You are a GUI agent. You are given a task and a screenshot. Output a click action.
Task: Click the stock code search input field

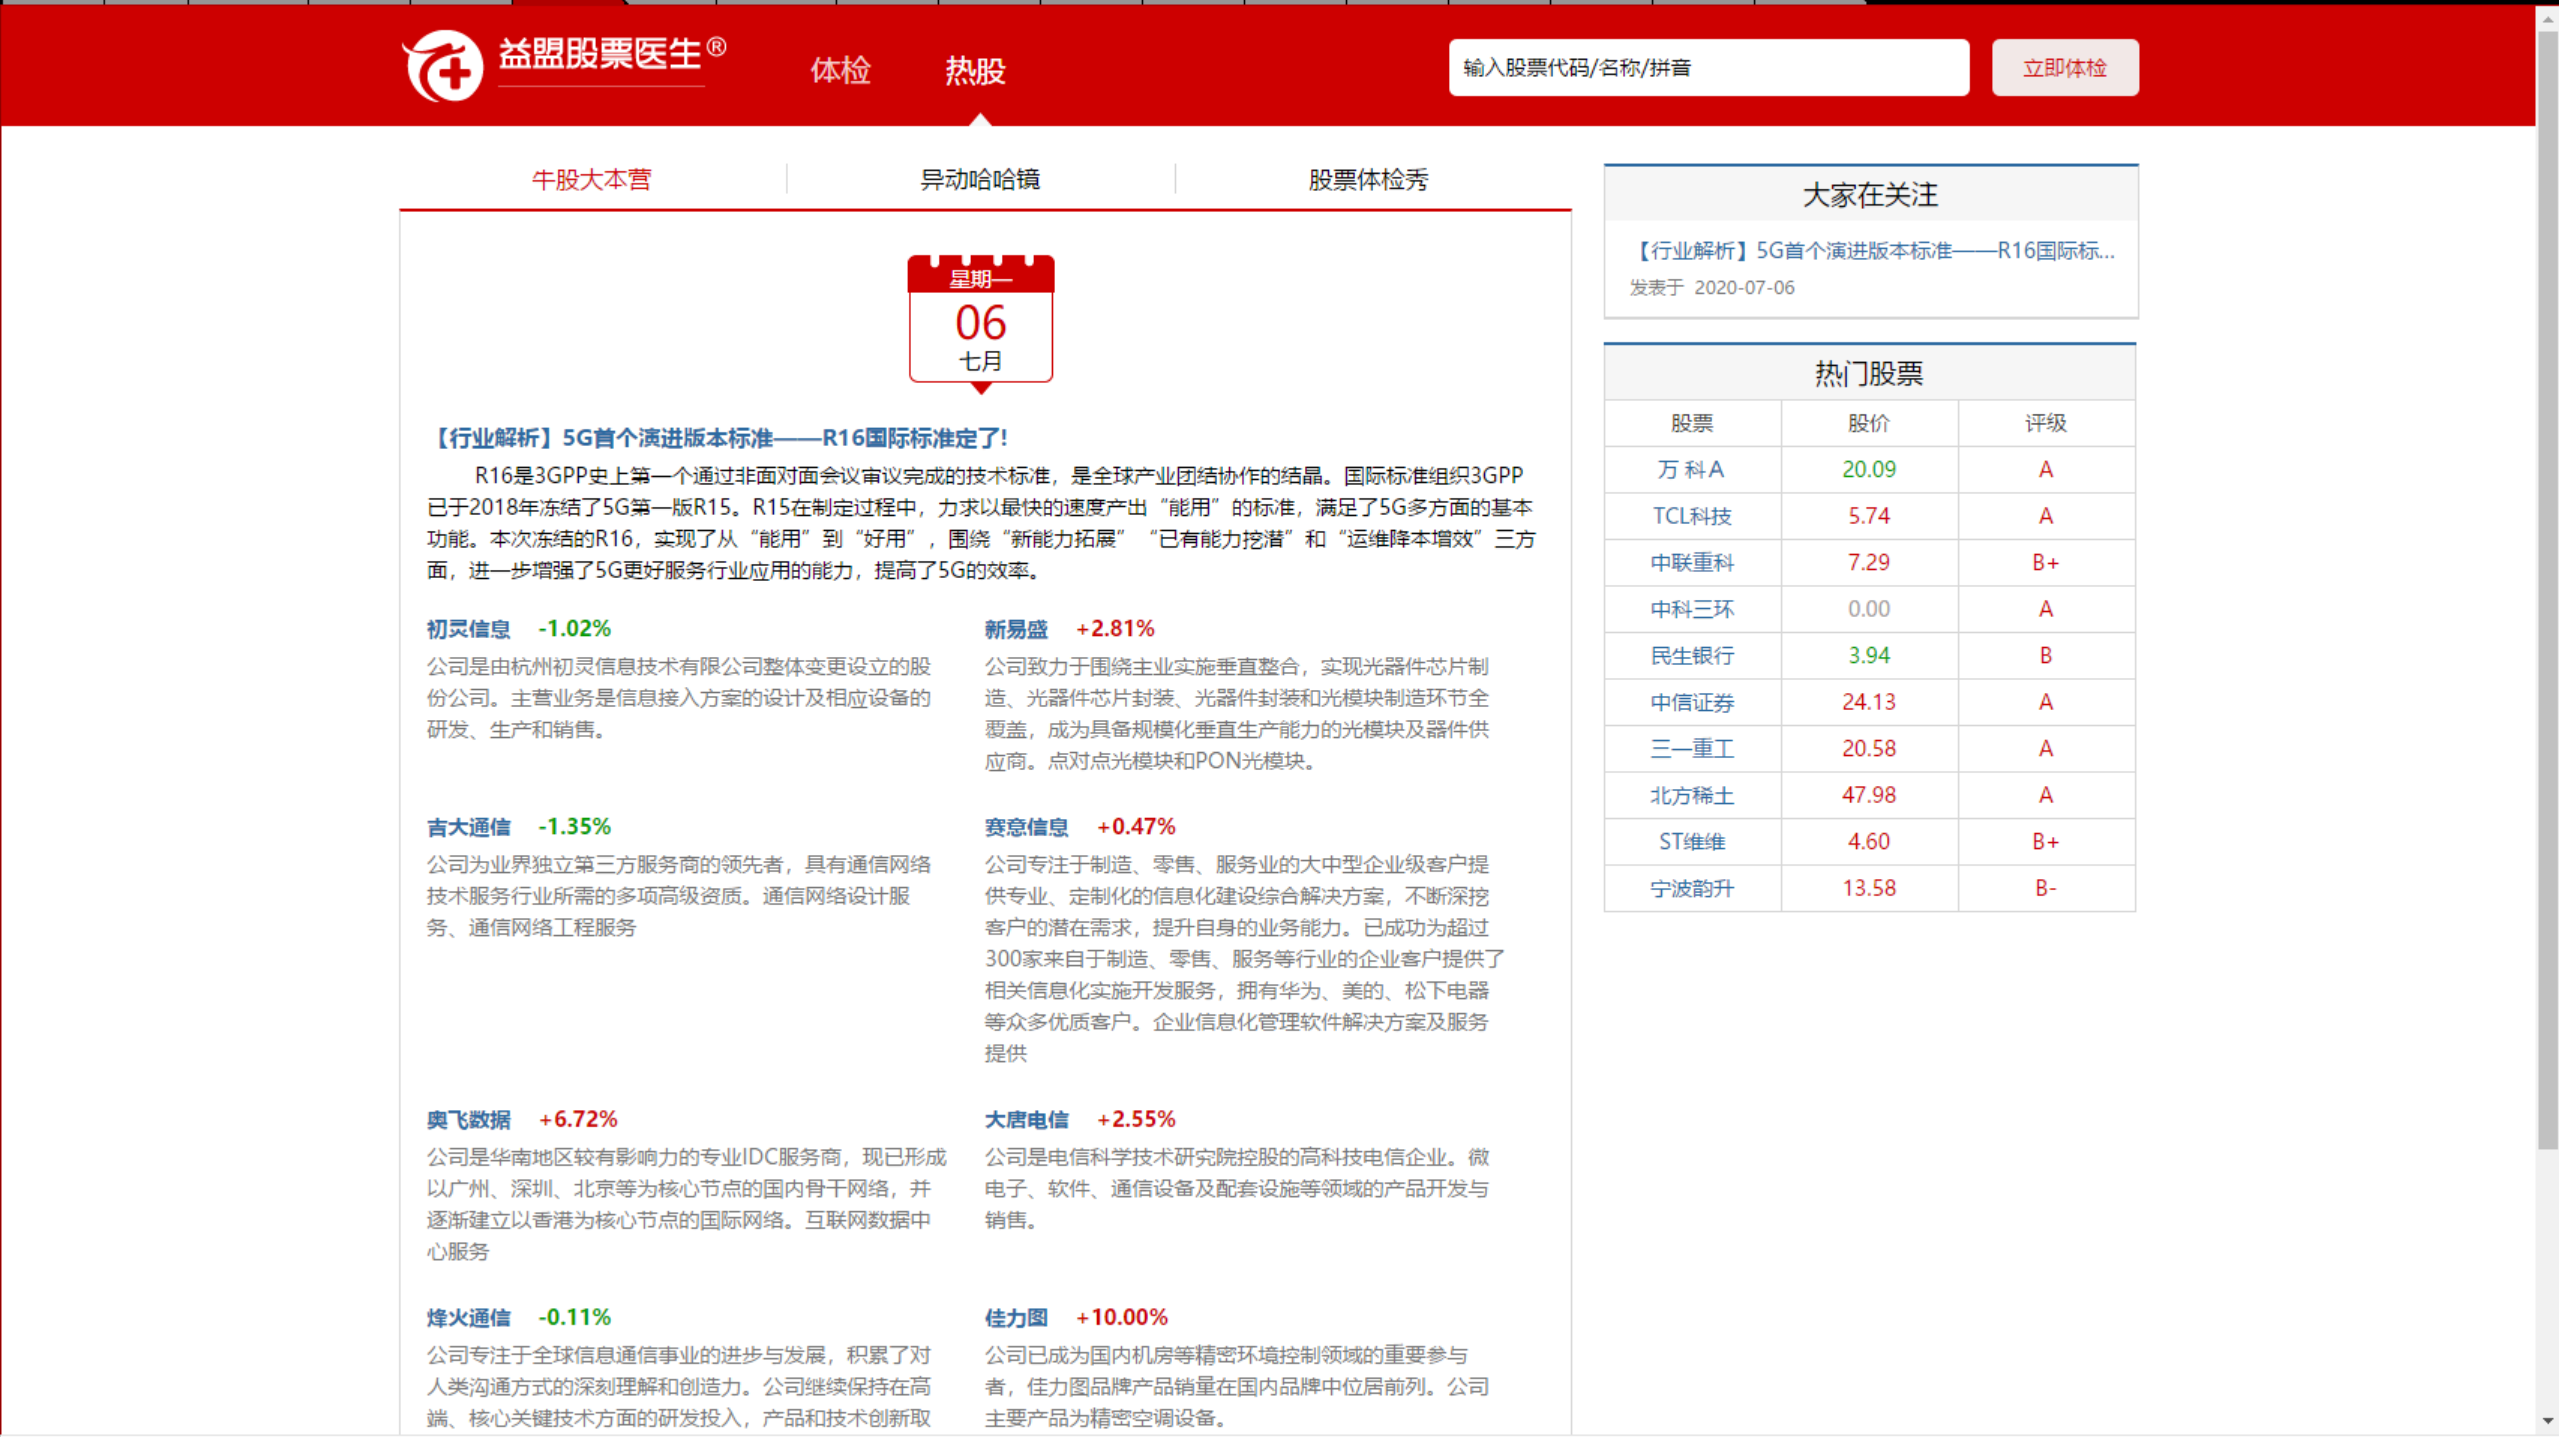coord(1708,68)
